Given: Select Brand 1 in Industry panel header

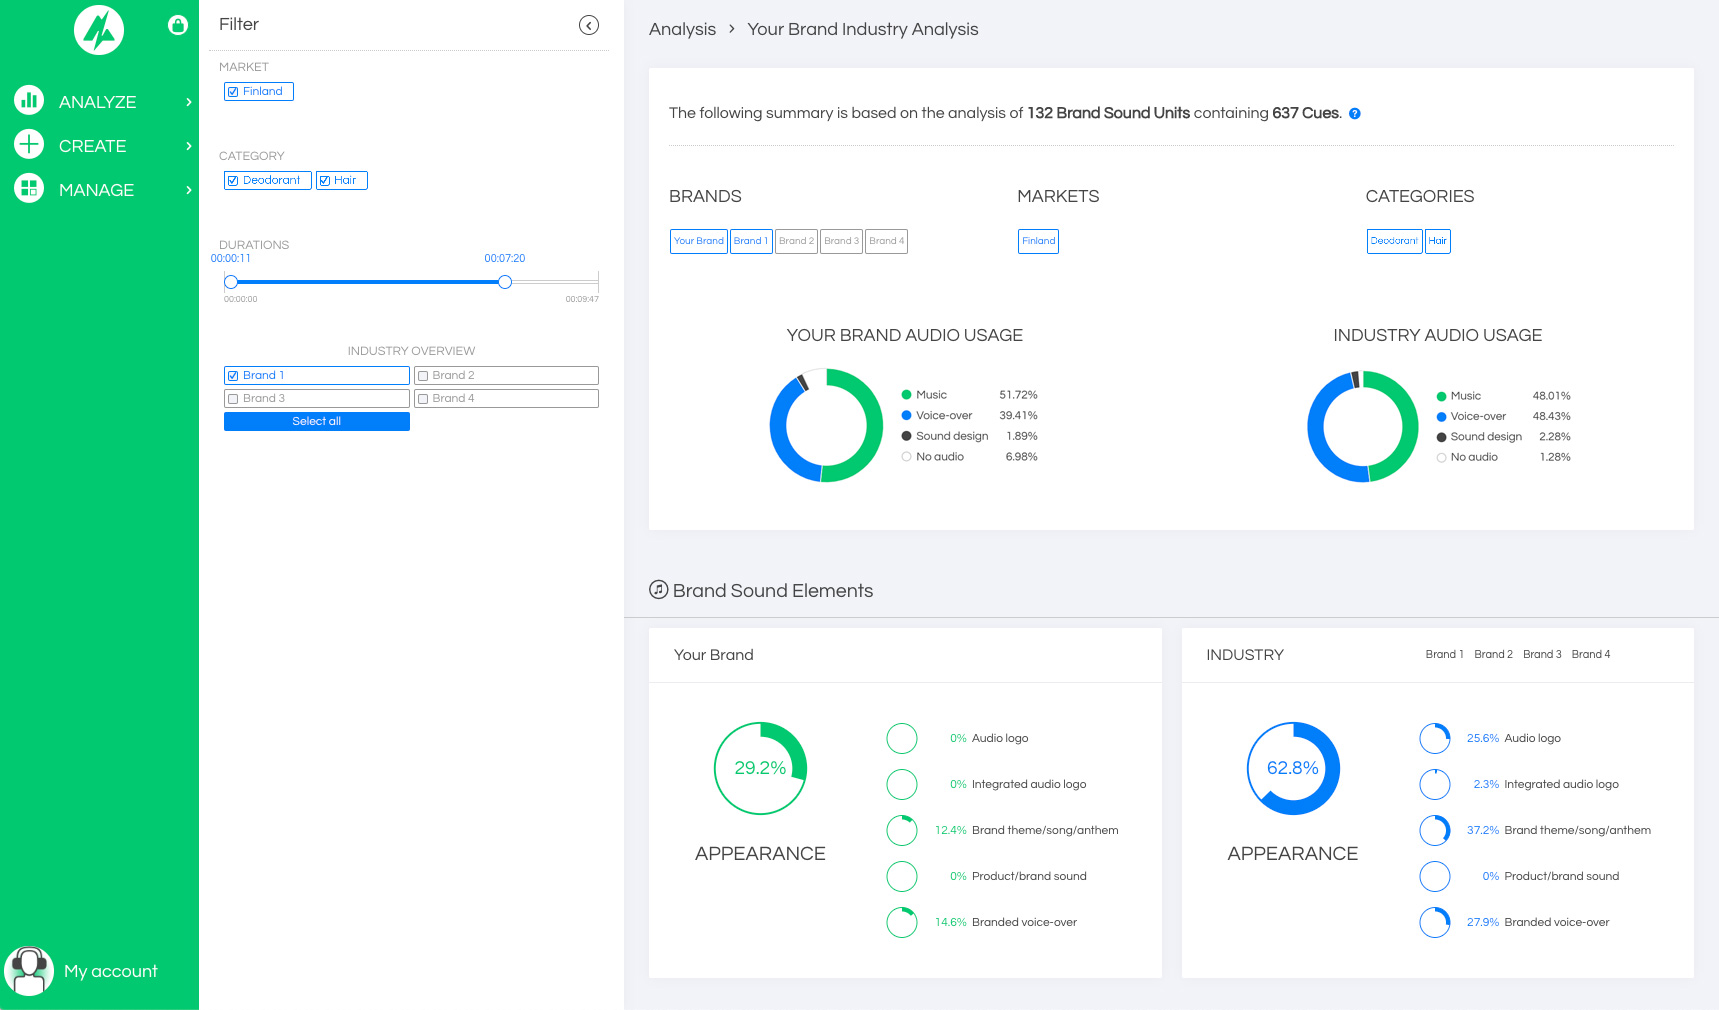Looking at the screenshot, I should (x=1444, y=654).
